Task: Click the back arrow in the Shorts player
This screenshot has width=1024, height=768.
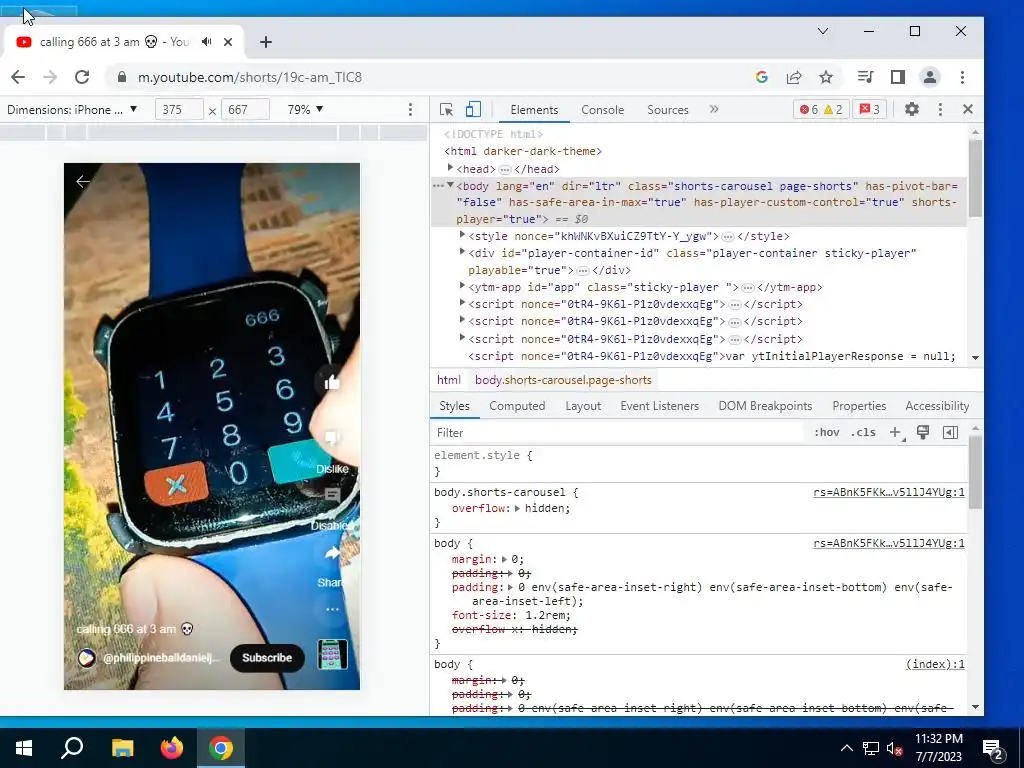Action: pos(83,182)
